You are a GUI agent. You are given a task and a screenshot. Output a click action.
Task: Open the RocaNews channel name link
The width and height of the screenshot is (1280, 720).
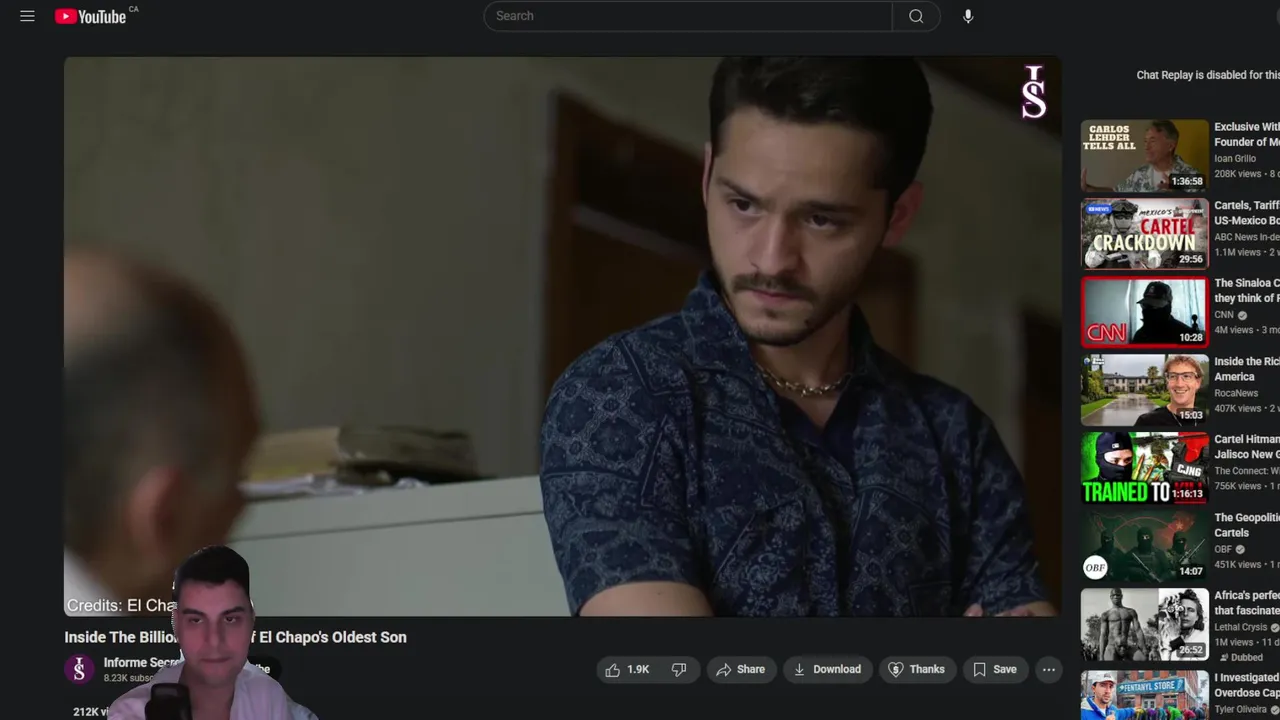pyautogui.click(x=1236, y=393)
